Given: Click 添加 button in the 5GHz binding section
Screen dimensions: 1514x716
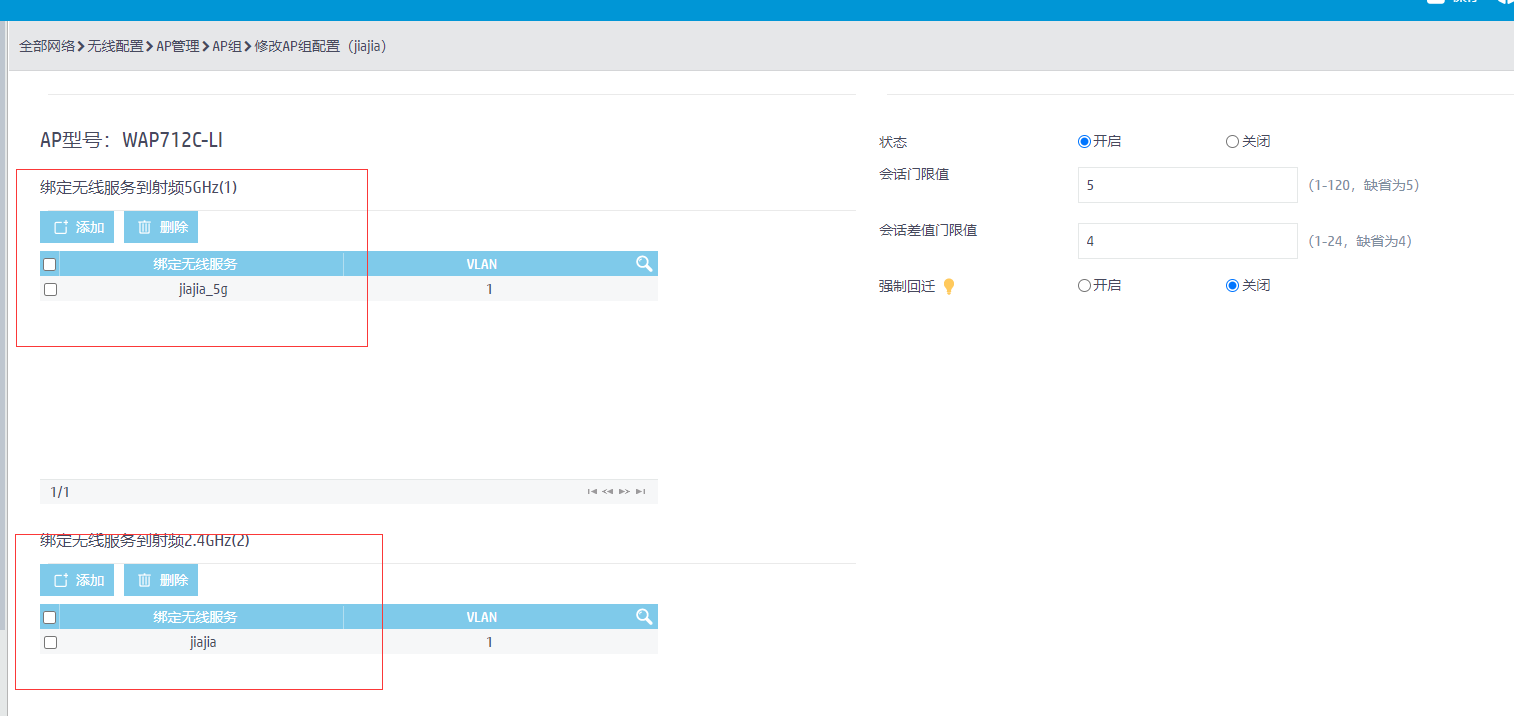Looking at the screenshot, I should pyautogui.click(x=77, y=227).
